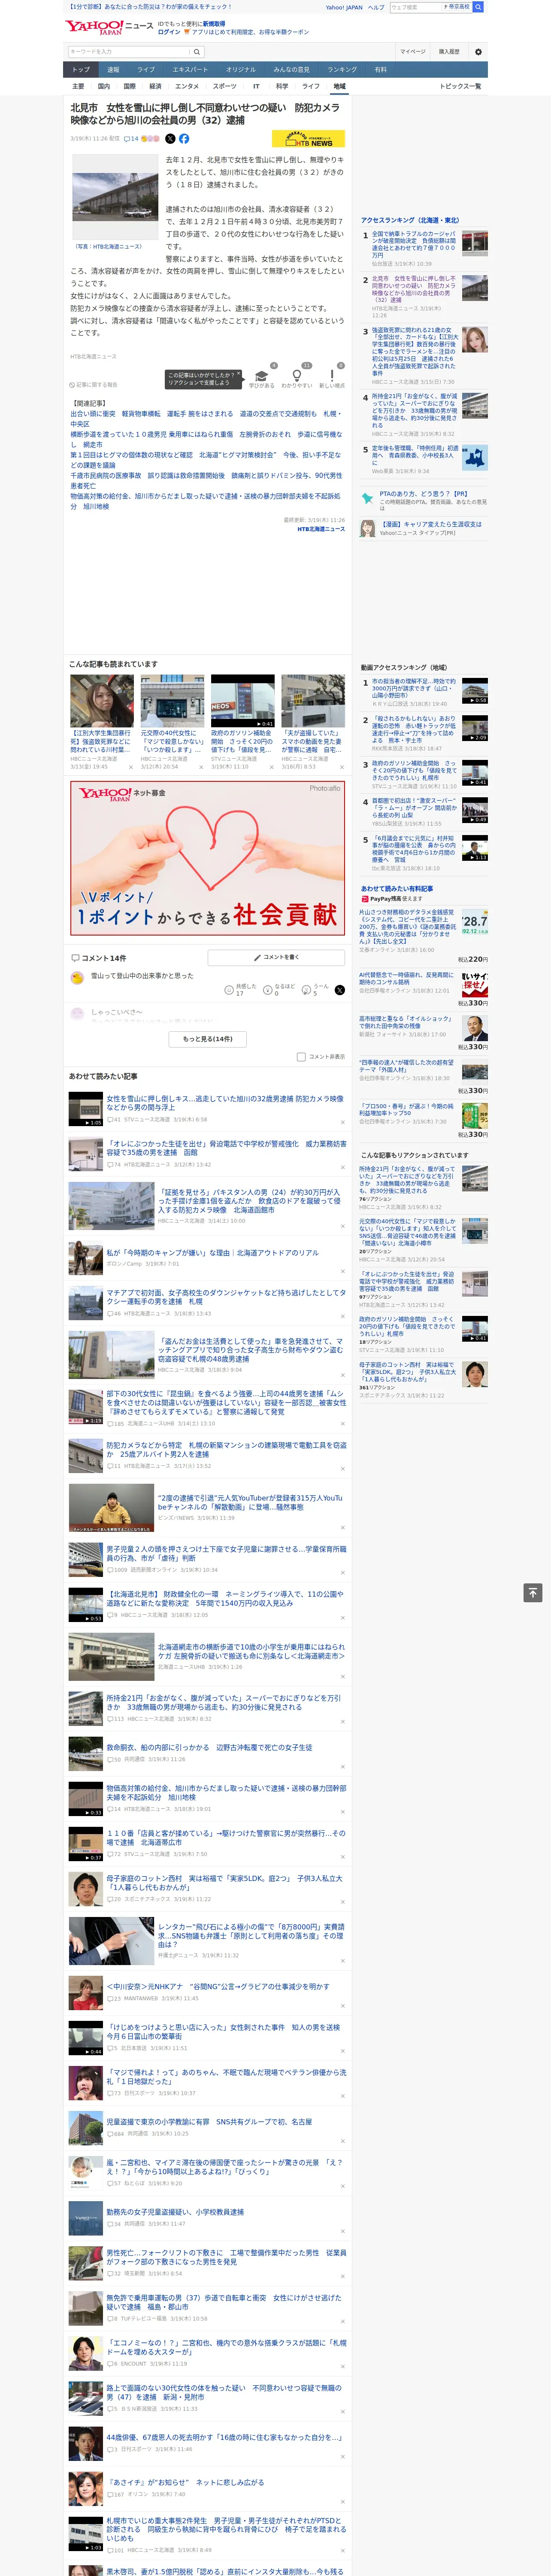551x2576 pixels.
Task: Toggle the コメント非表示 checkbox
Action: coord(301,1057)
